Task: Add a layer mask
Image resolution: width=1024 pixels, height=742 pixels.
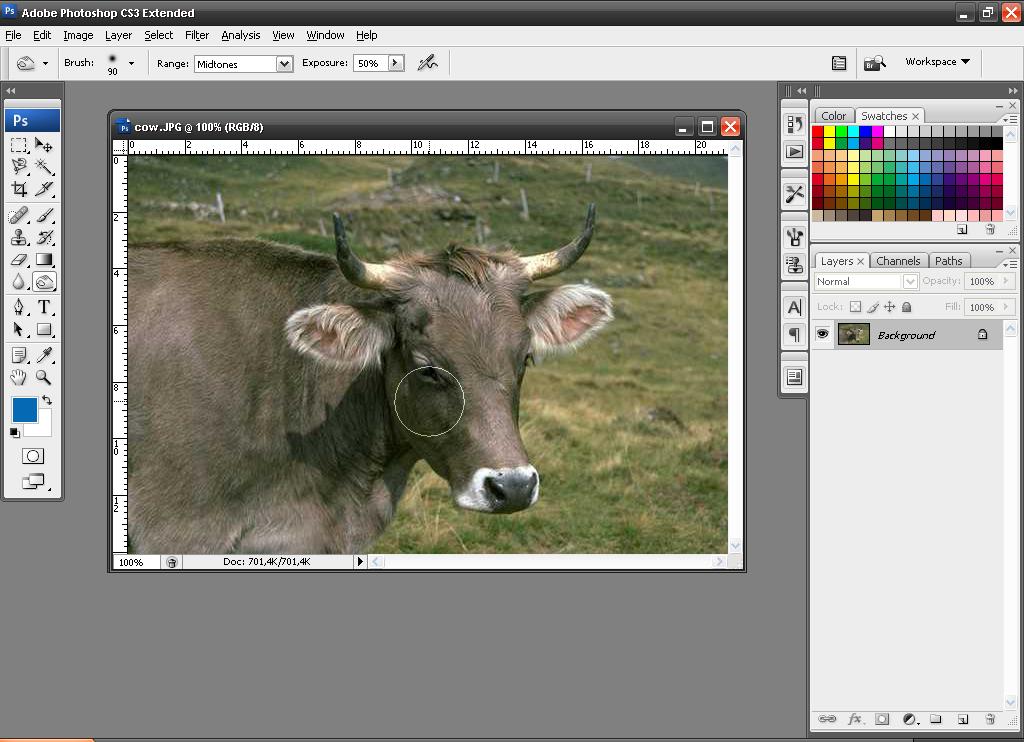Action: coord(882,719)
